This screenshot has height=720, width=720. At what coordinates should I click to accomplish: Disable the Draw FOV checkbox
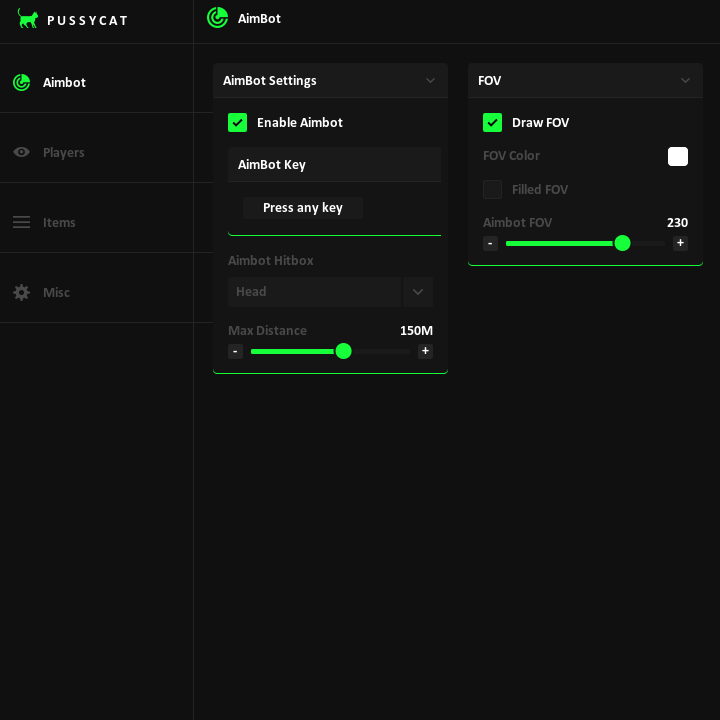(492, 123)
